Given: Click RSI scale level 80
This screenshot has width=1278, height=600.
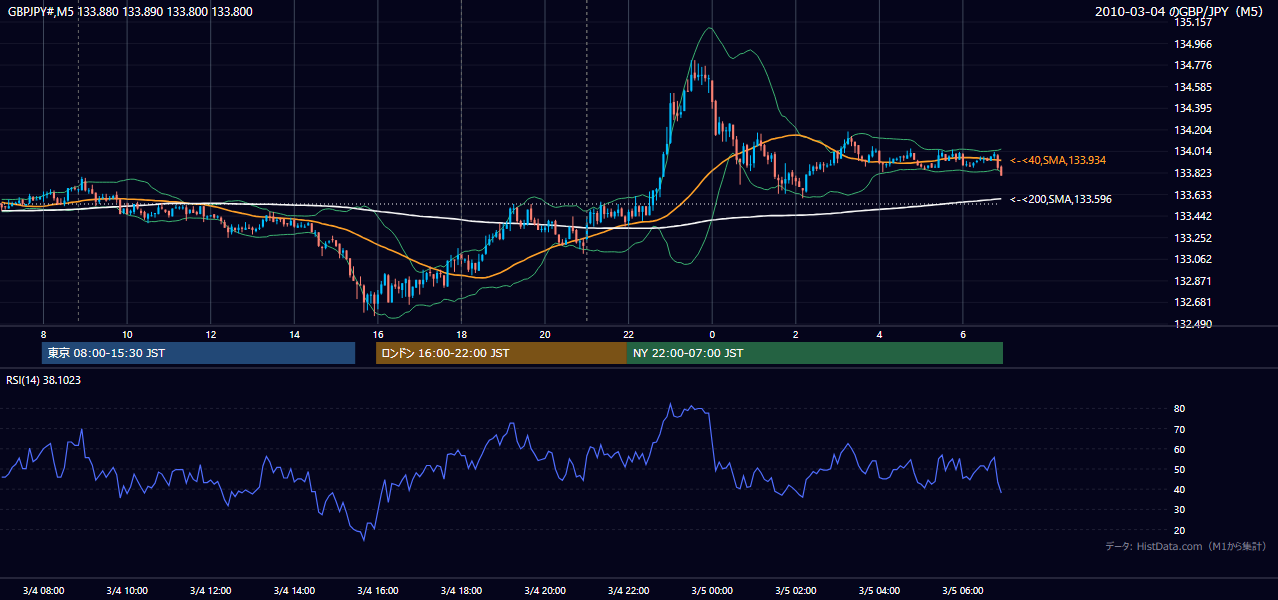Looking at the screenshot, I should point(1180,409).
